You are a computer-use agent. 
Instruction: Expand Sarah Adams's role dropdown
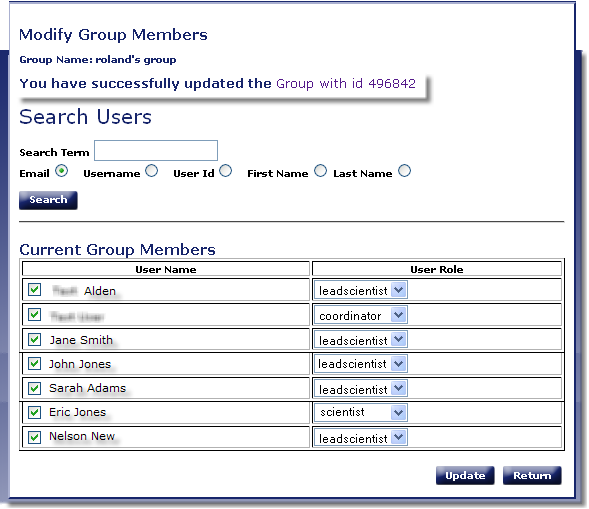coord(361,389)
